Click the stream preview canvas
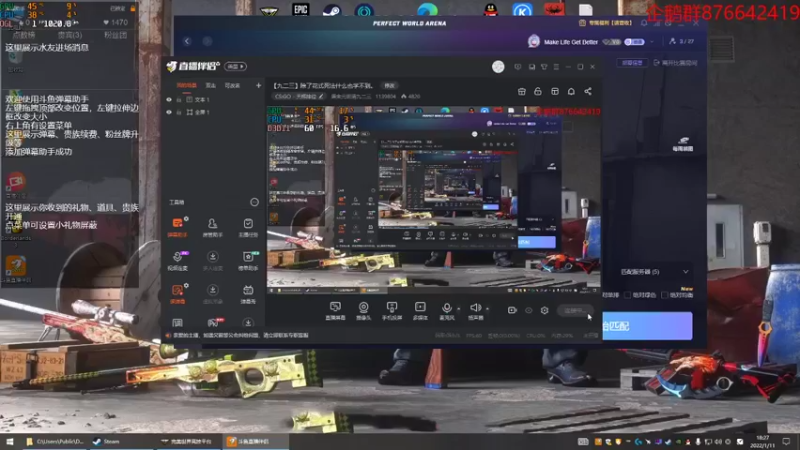Viewport: 800px width, 450px height. [x=433, y=199]
